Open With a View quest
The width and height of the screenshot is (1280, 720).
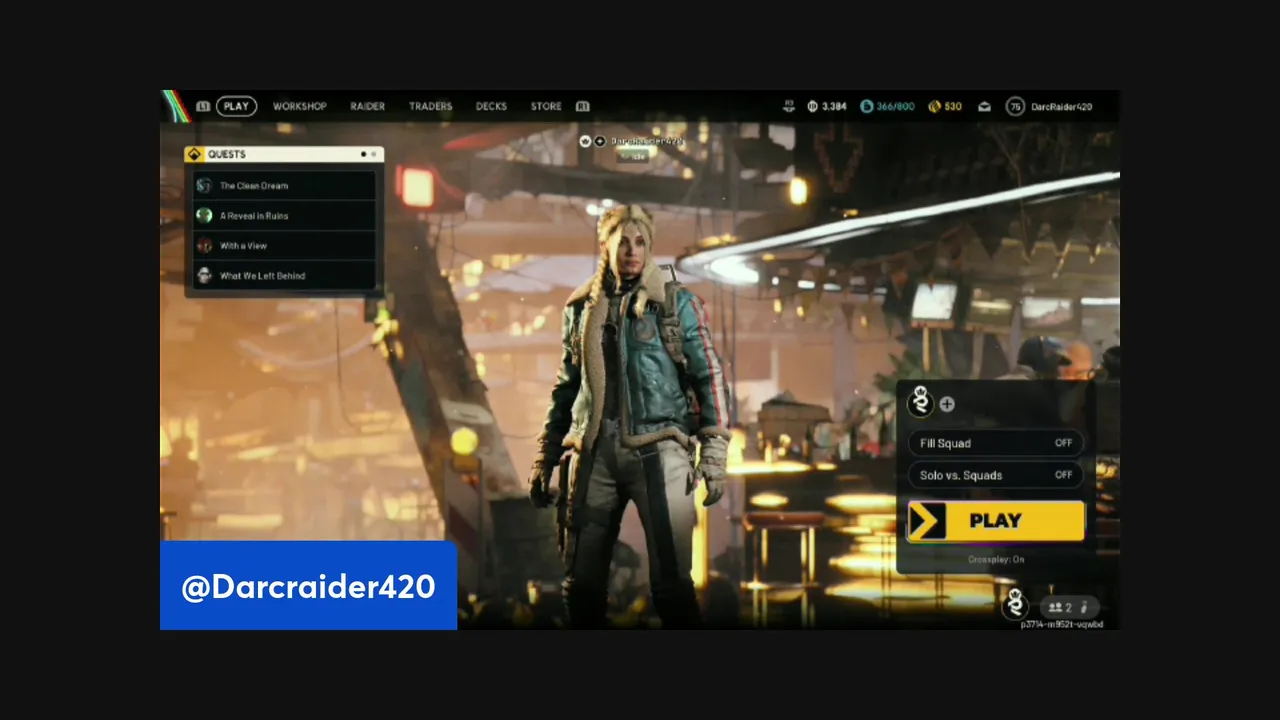[x=284, y=245]
